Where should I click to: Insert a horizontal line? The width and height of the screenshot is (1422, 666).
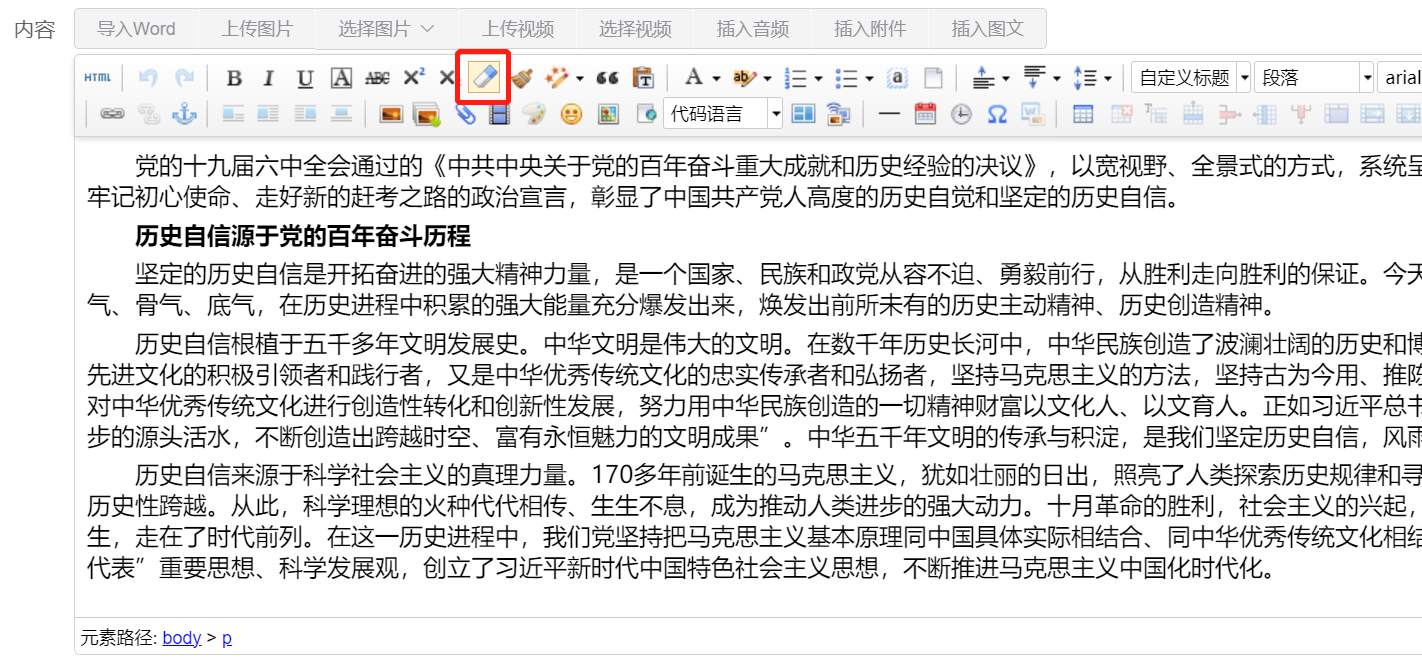[x=888, y=113]
